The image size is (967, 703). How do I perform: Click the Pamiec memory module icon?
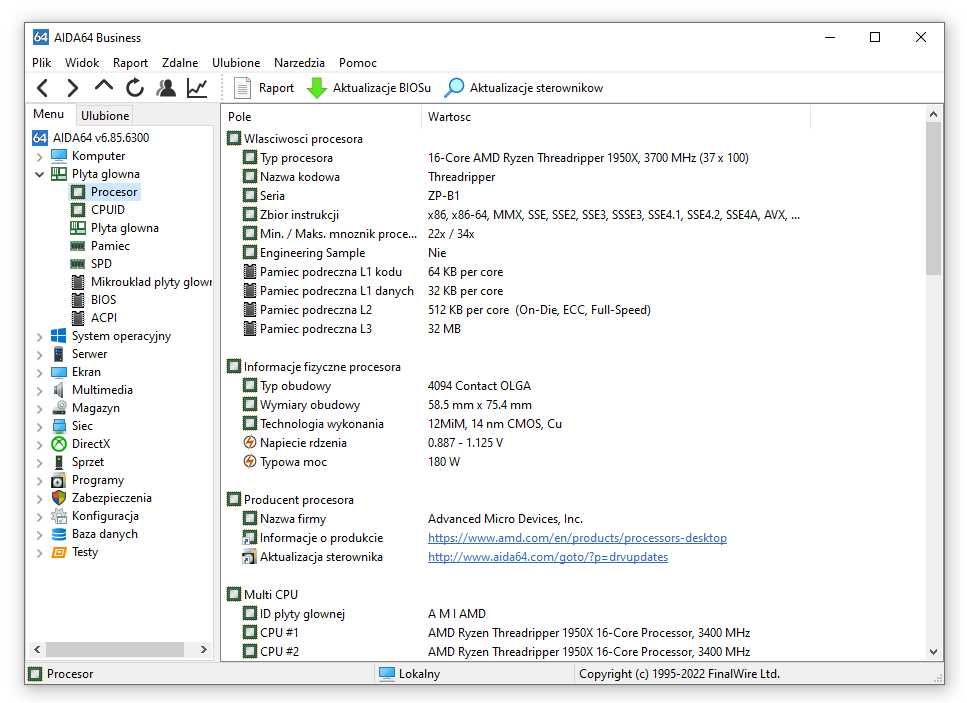click(x=78, y=246)
